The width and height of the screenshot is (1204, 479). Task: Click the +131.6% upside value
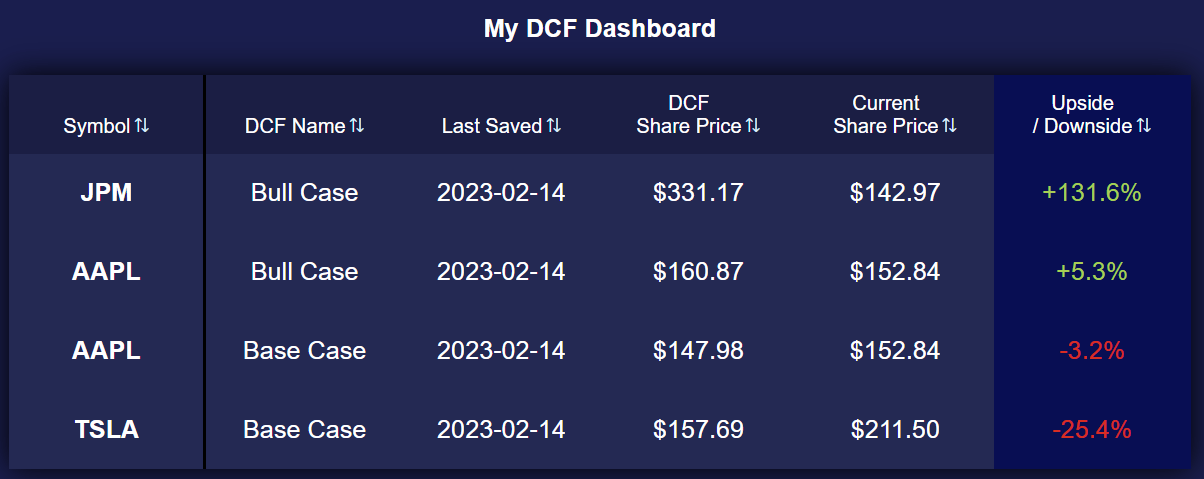[1092, 193]
